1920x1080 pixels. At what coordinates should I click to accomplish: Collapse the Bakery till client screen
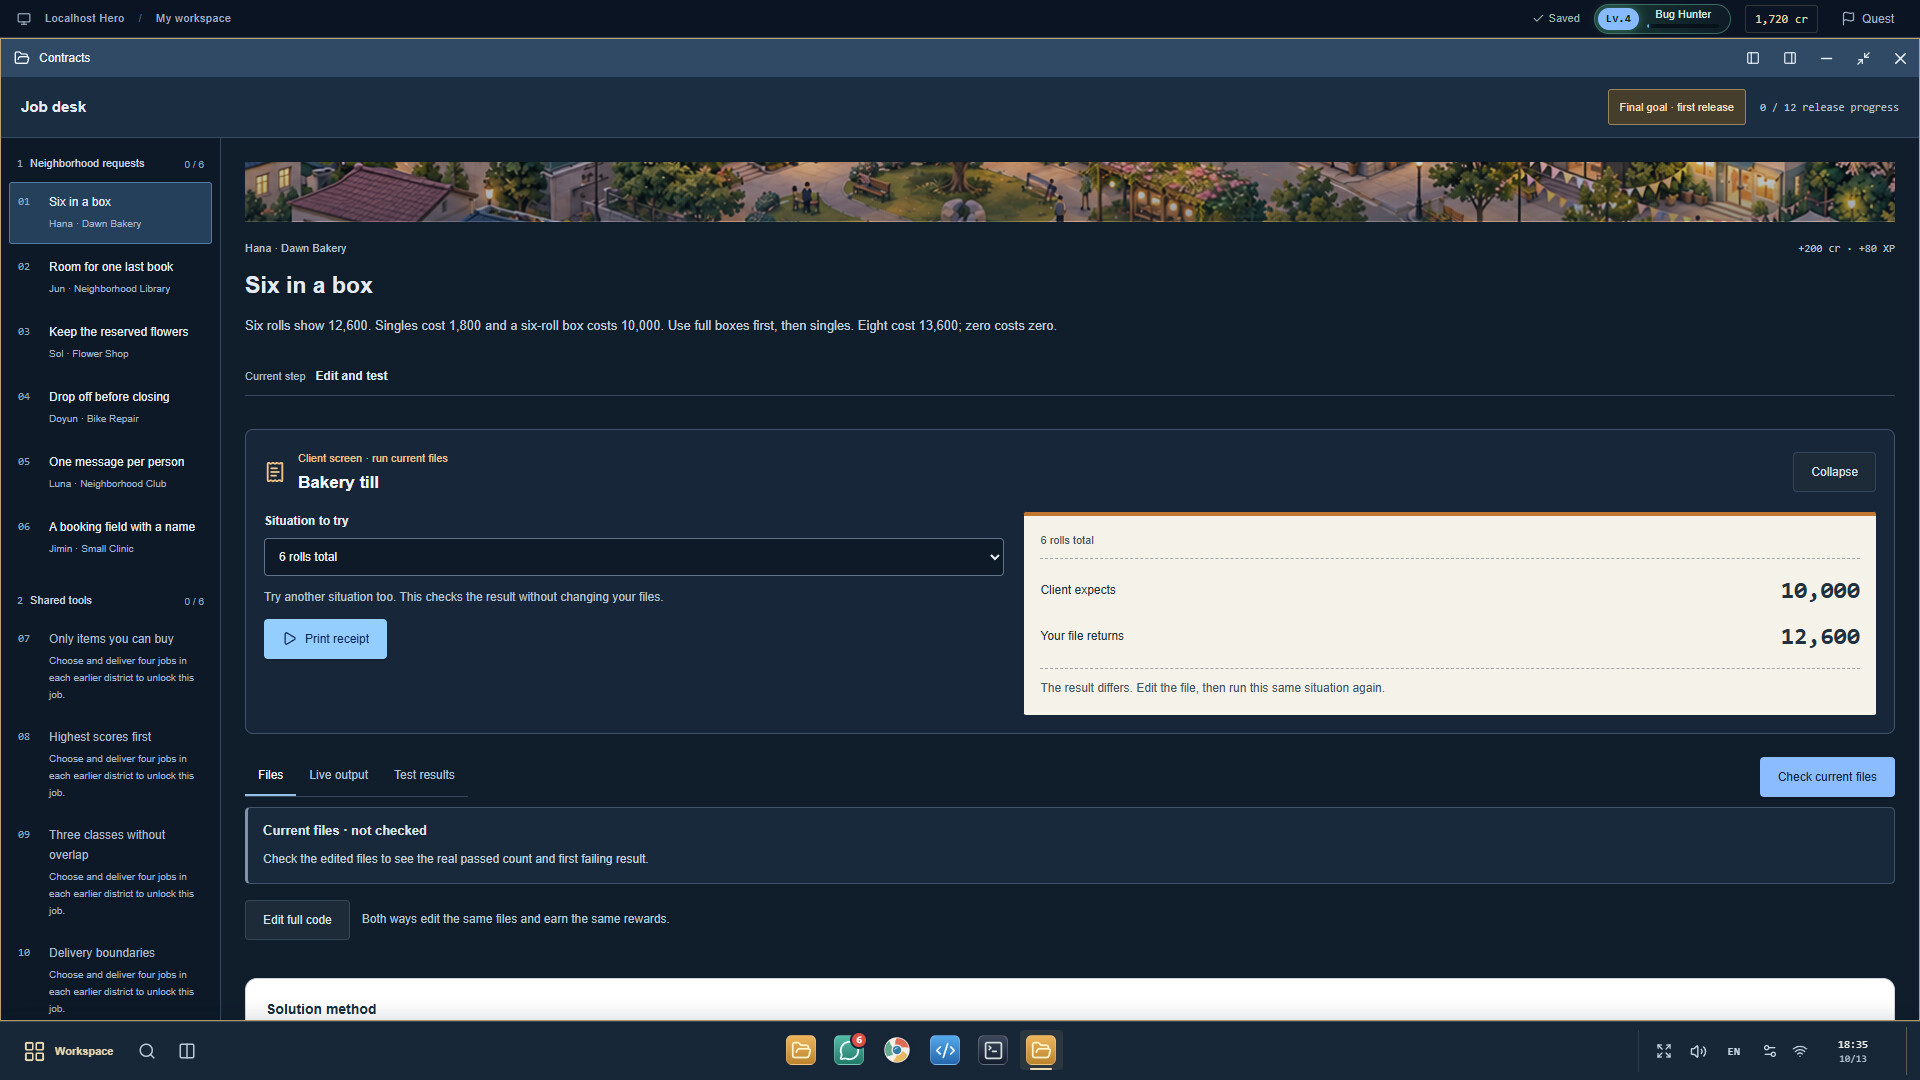click(1834, 472)
